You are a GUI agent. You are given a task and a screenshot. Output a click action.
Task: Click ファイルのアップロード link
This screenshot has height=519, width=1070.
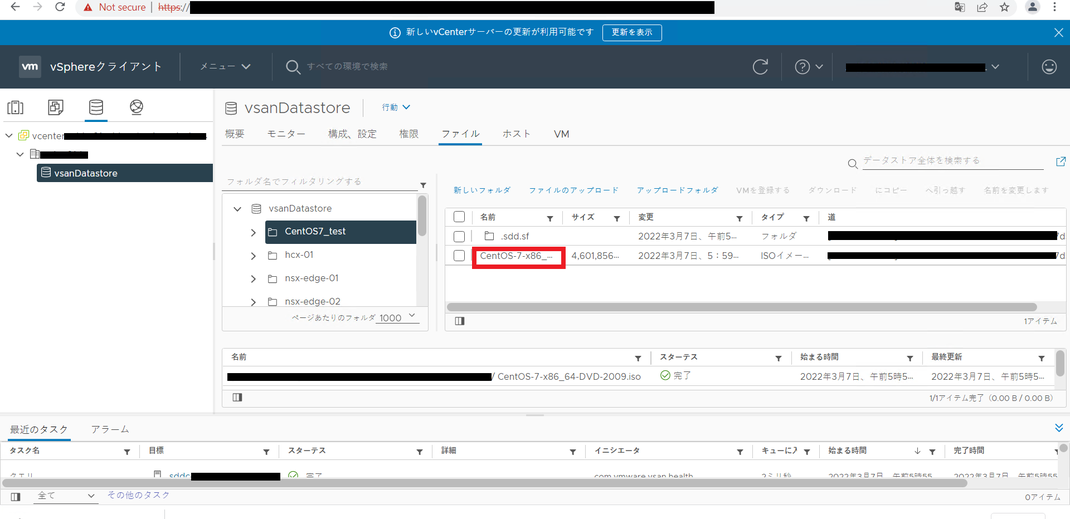[574, 190]
